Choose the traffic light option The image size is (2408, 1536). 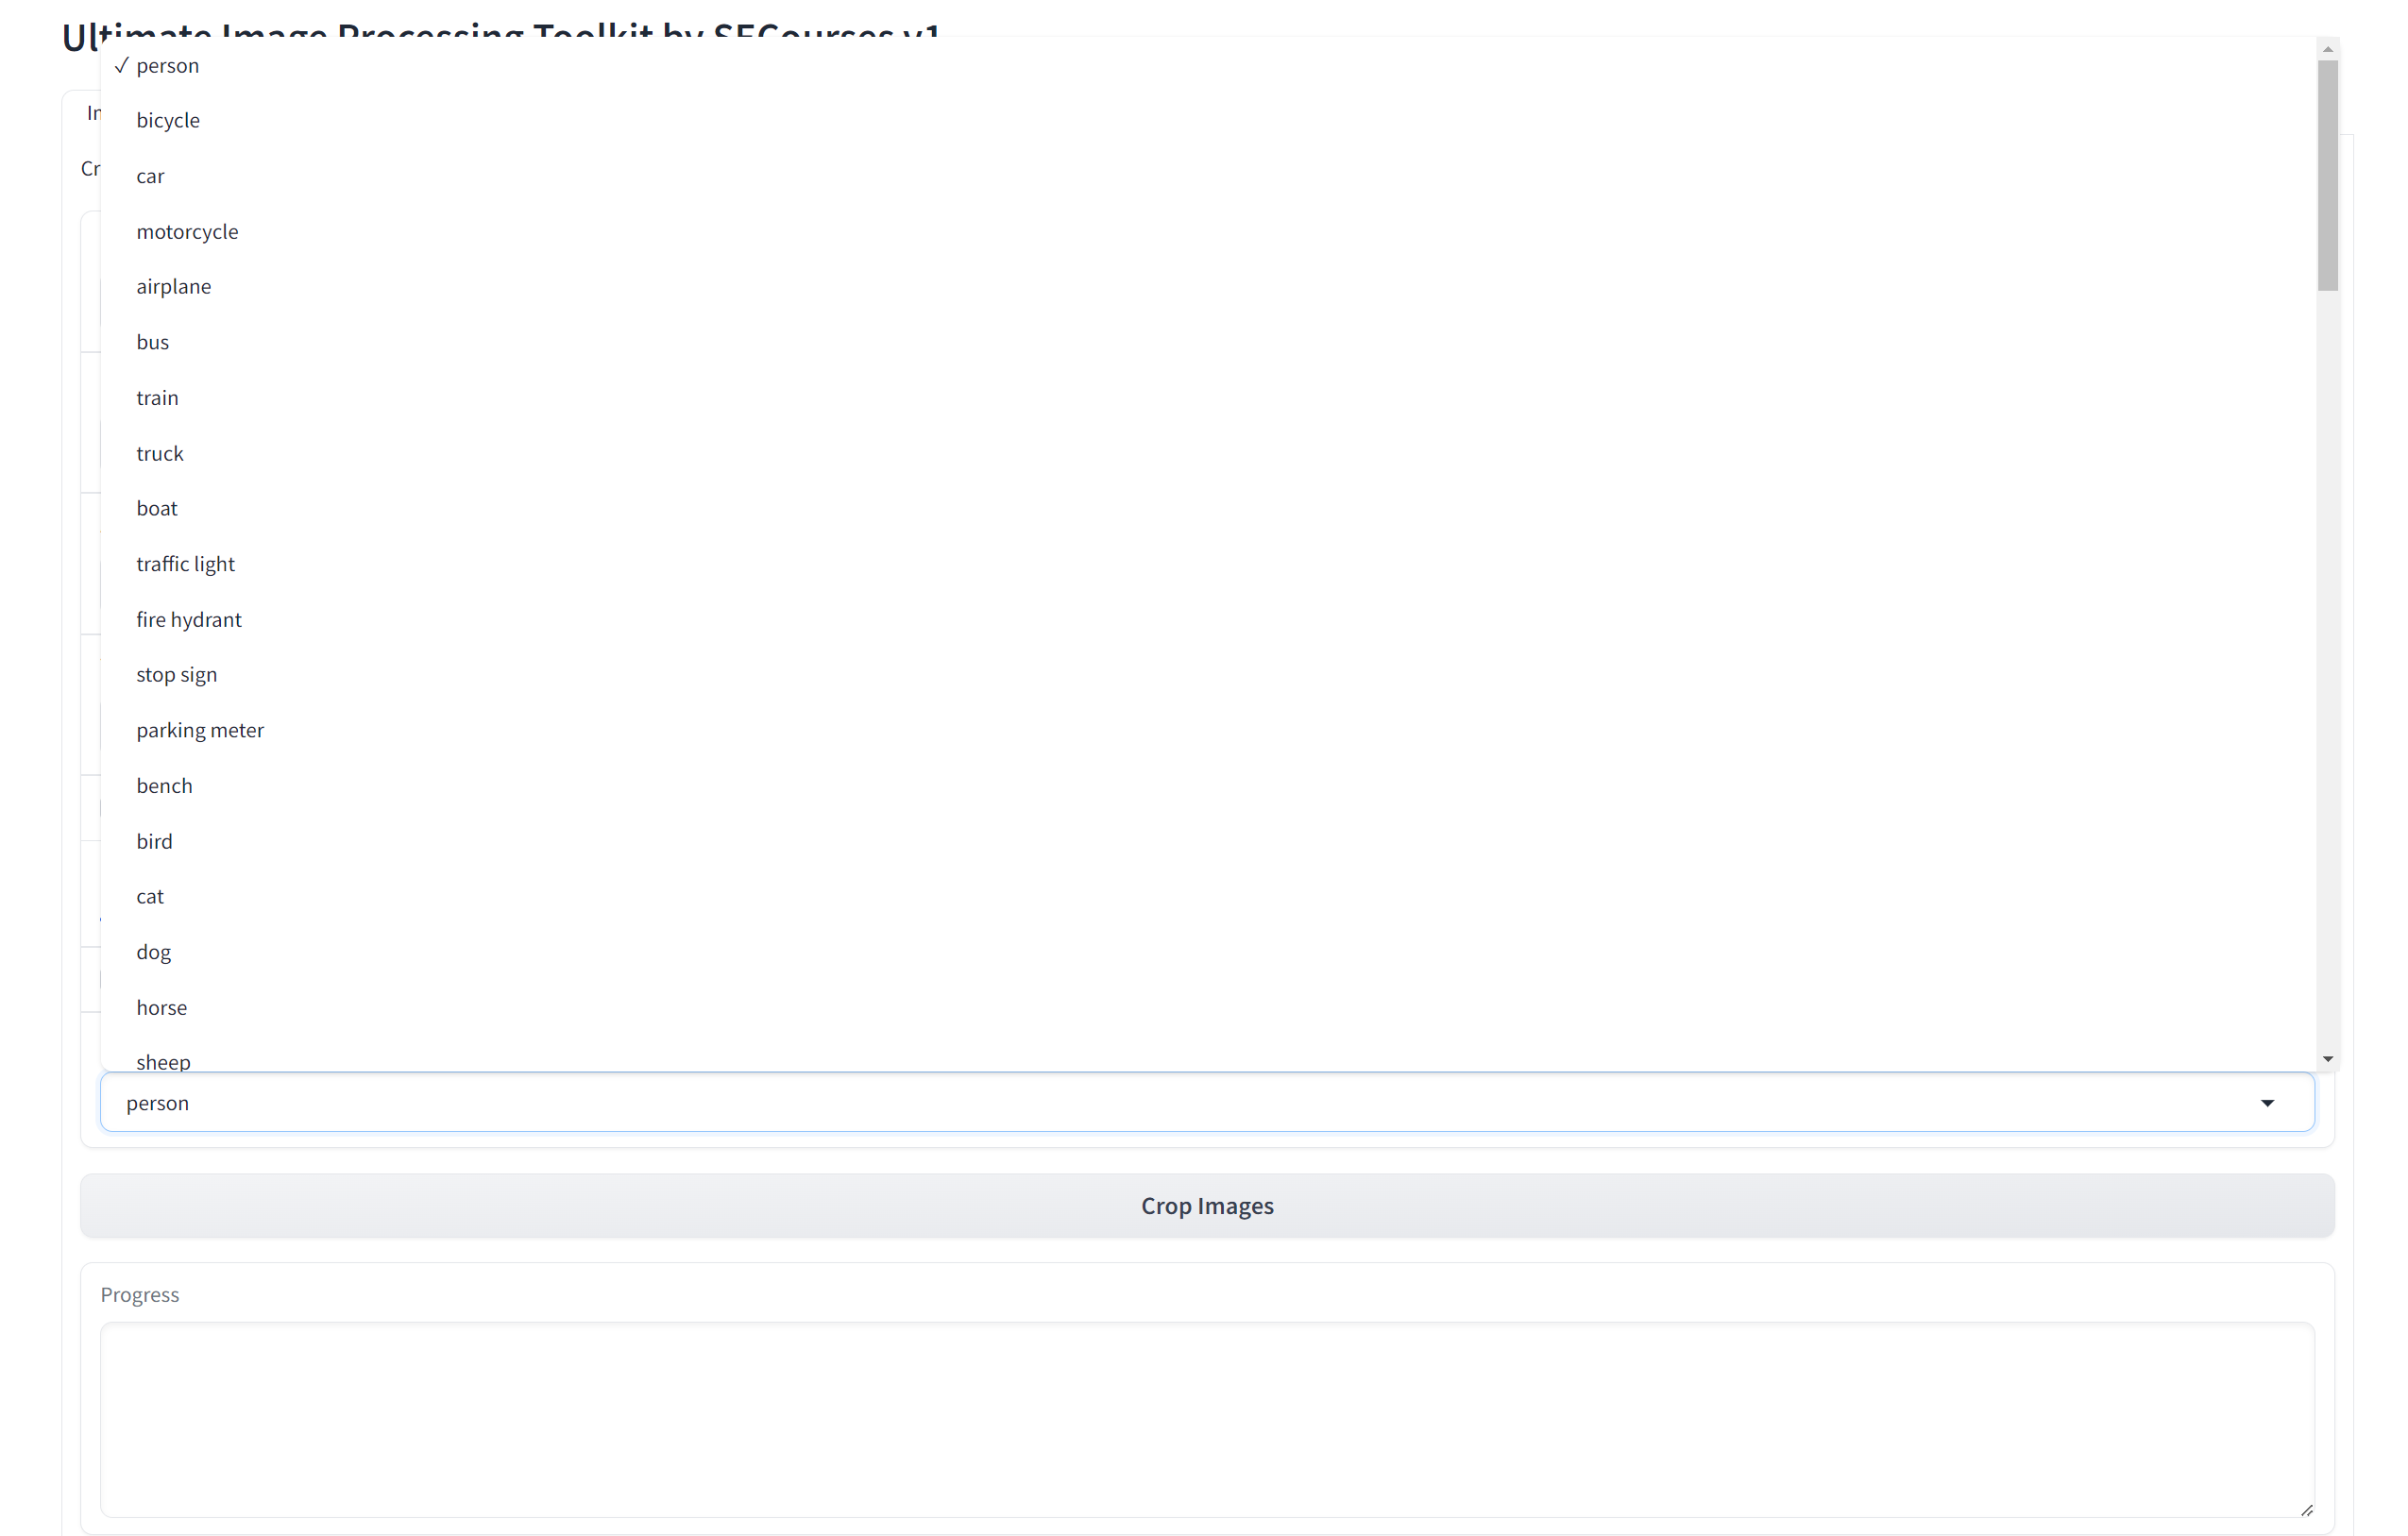(x=185, y=564)
